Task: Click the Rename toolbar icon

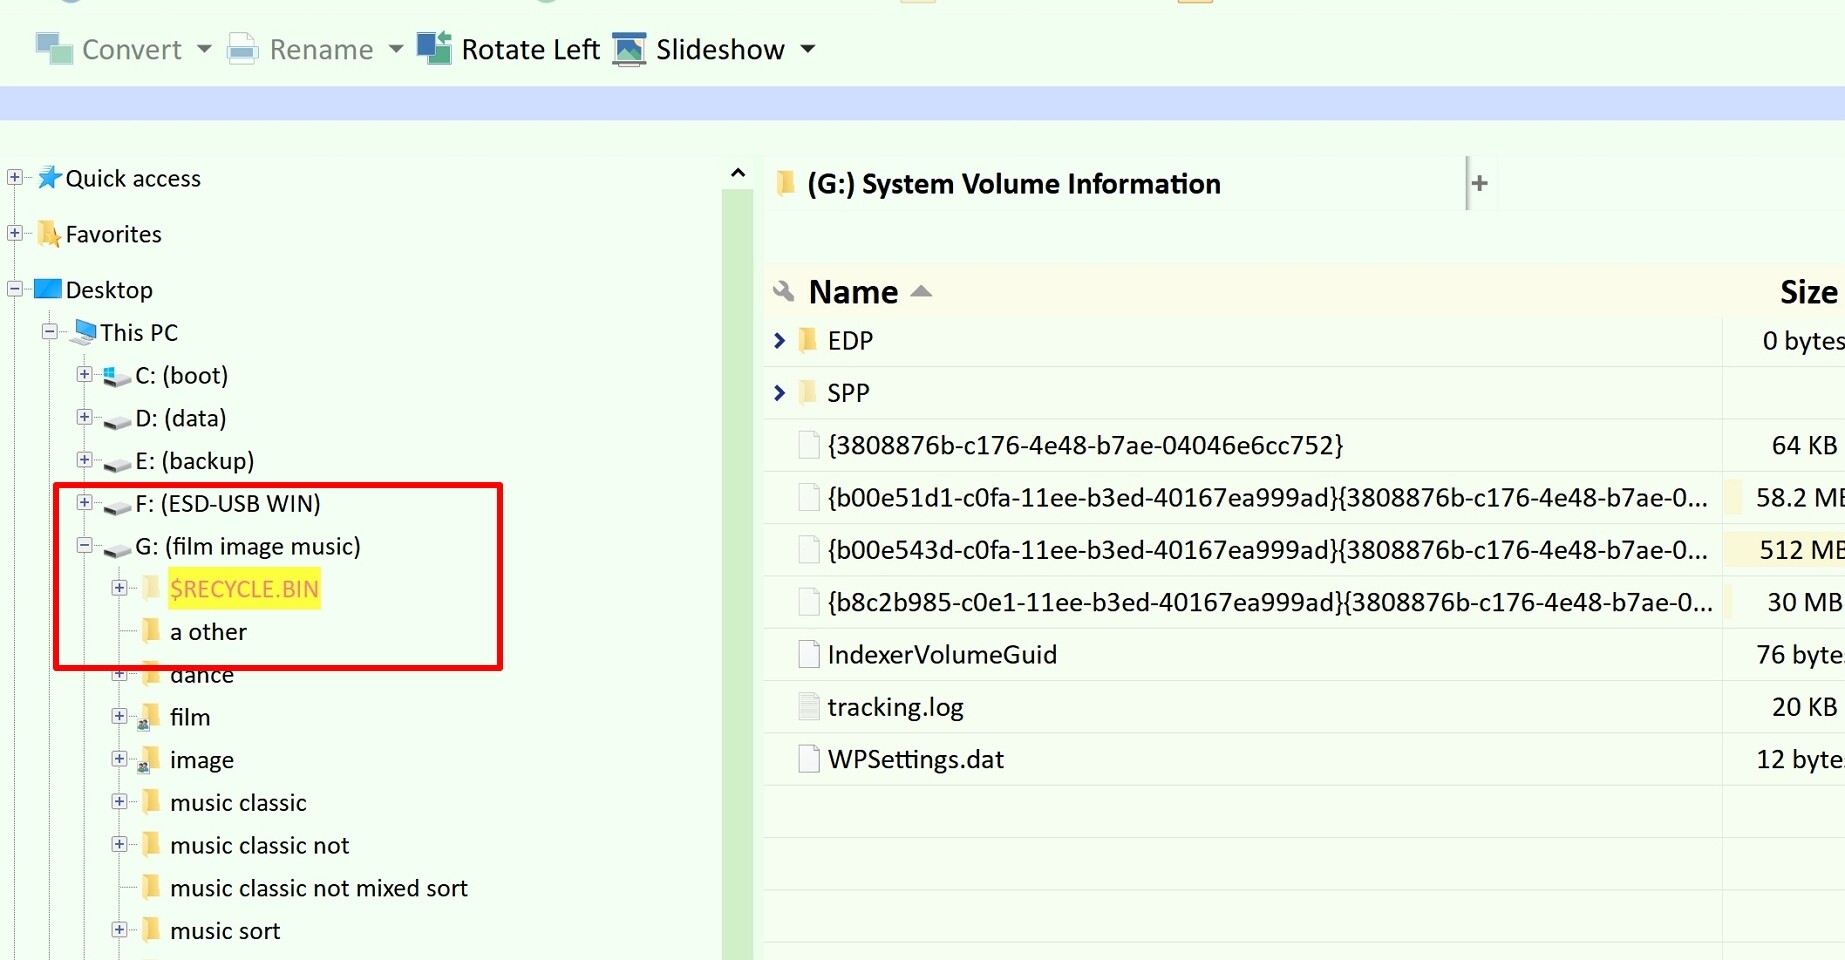Action: tap(242, 49)
